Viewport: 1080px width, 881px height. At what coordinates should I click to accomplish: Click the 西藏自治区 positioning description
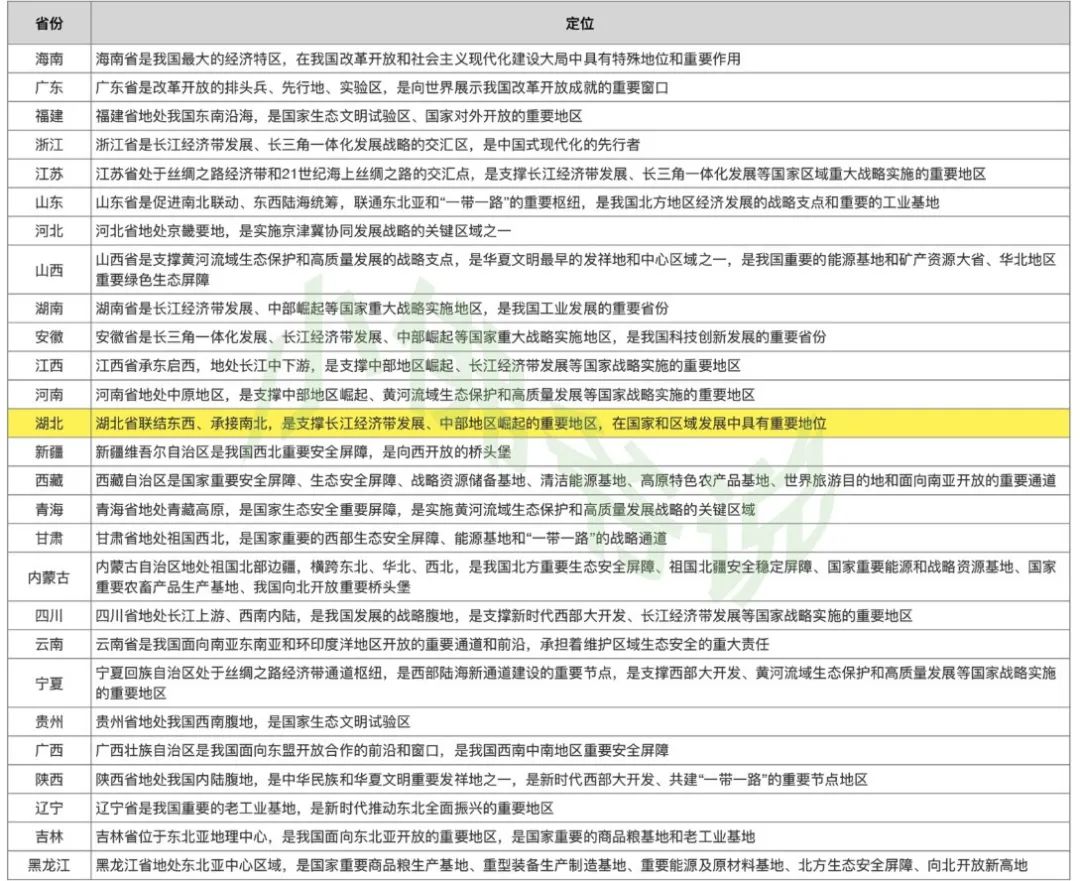coord(575,481)
